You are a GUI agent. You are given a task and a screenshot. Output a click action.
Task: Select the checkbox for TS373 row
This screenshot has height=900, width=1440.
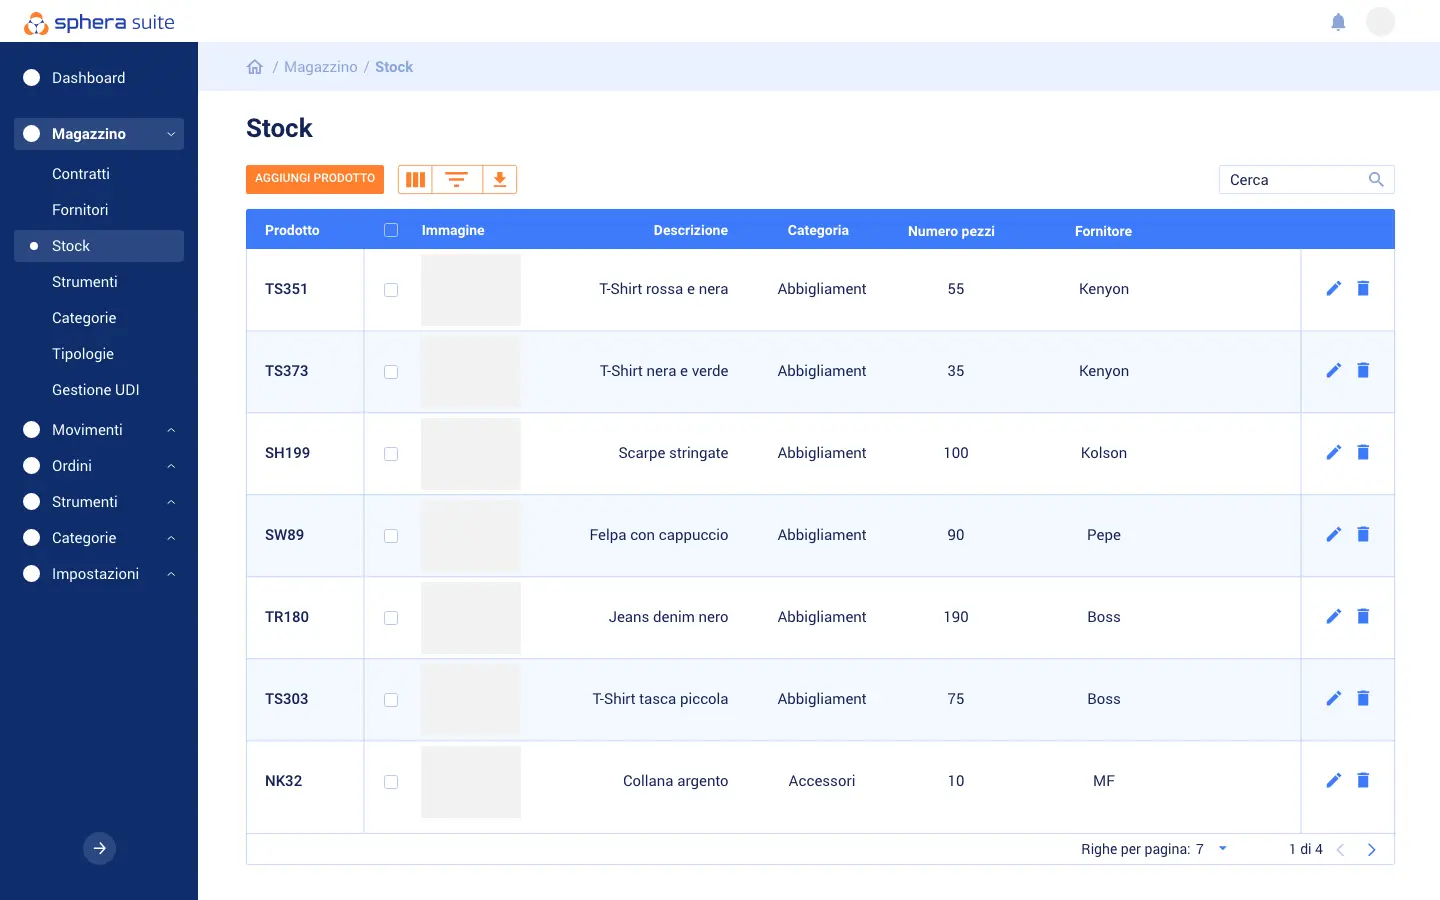pos(391,372)
